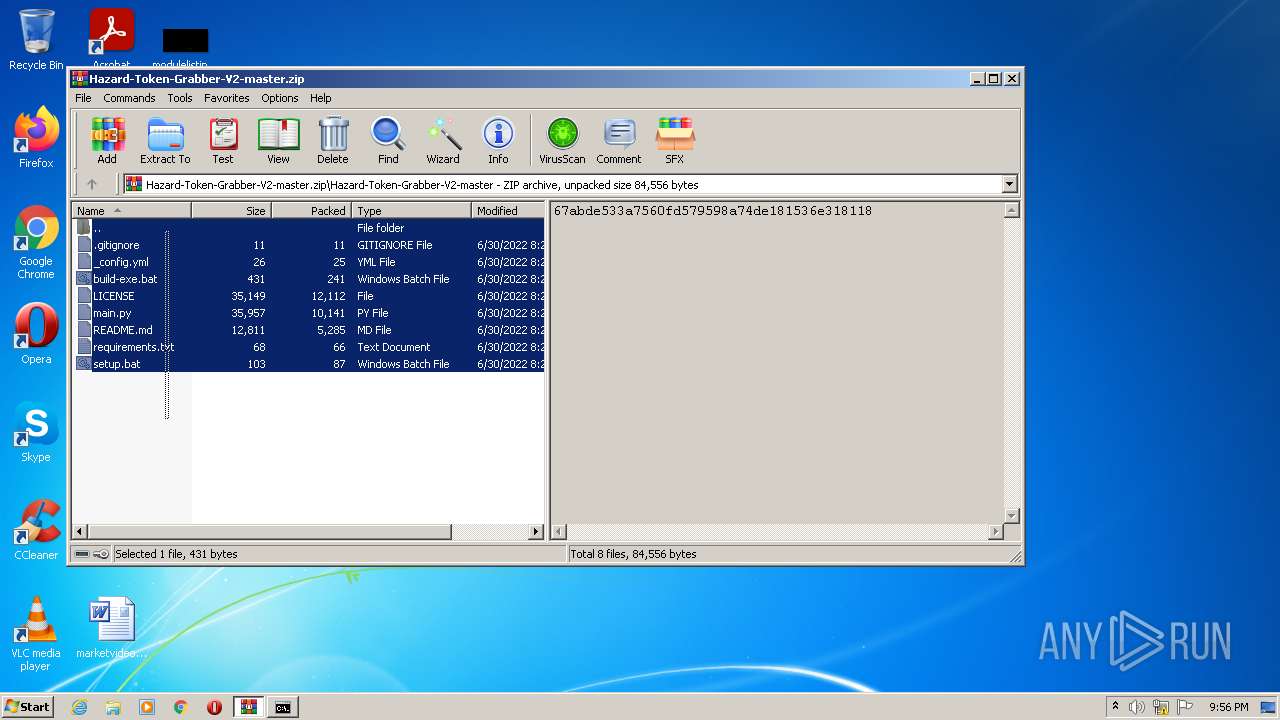This screenshot has width=1280, height=720.
Task: Click the Add toolbar icon
Action: pos(107,140)
